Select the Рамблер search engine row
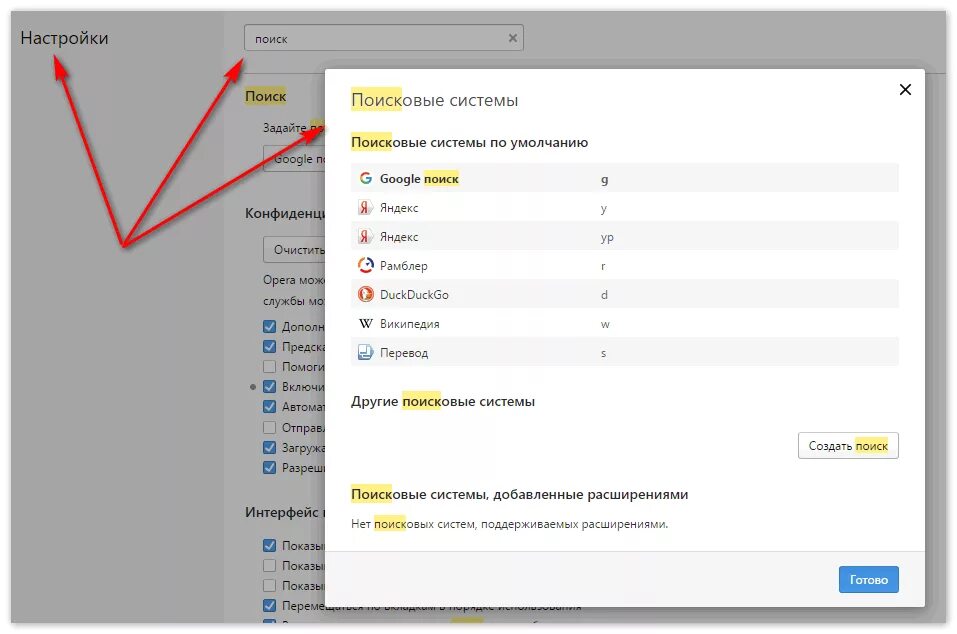The image size is (957, 634). [624, 265]
